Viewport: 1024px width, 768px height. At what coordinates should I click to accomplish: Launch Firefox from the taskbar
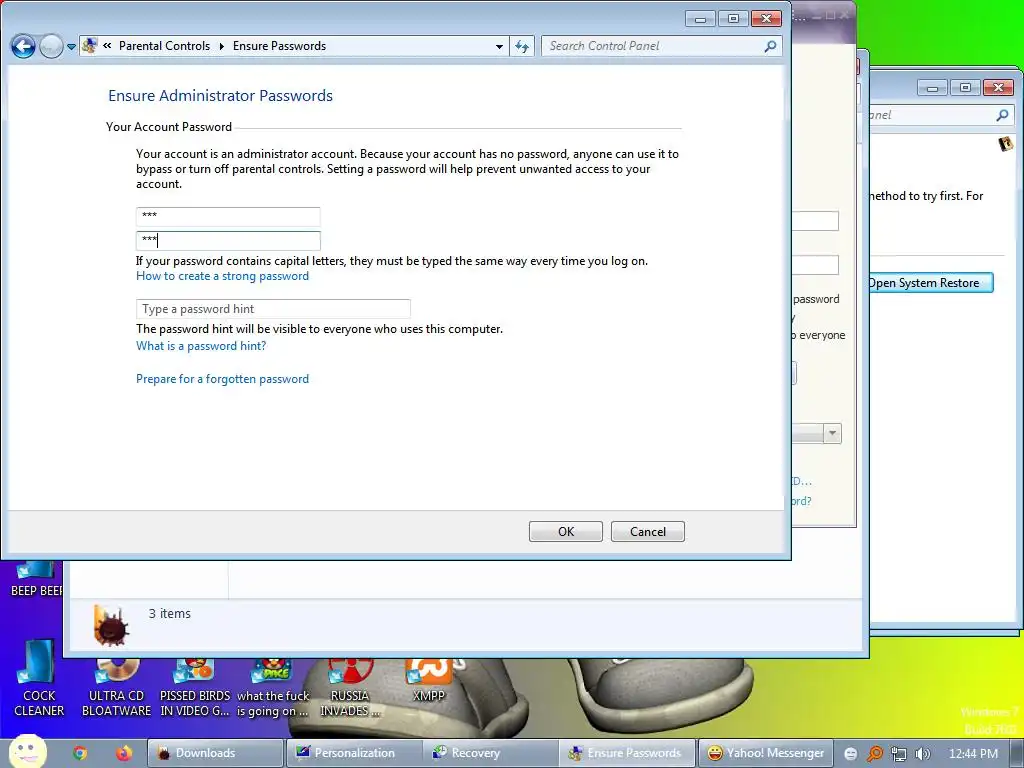(123, 753)
